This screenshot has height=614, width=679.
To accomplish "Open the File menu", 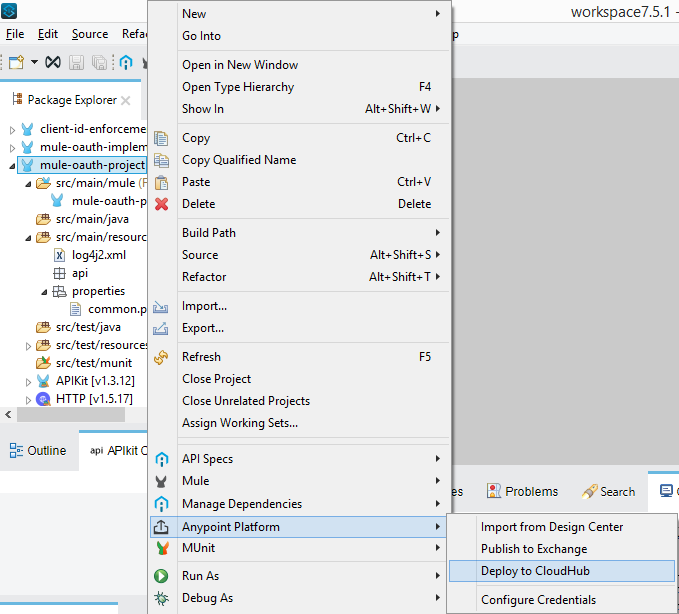I will [15, 34].
